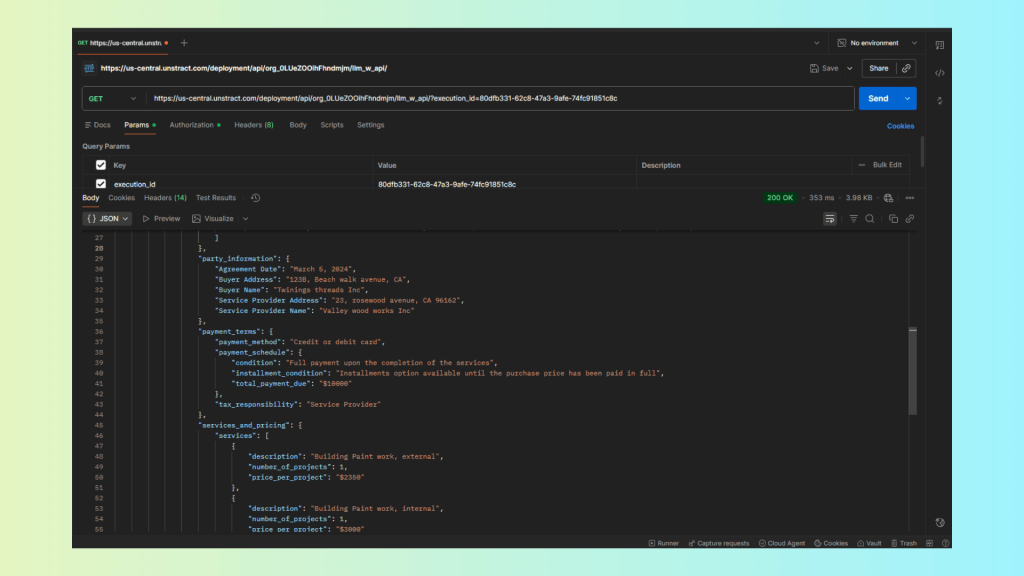This screenshot has height=576, width=1024.
Task: Uncheck the execution_id parameter checkbox
Action: click(x=100, y=184)
